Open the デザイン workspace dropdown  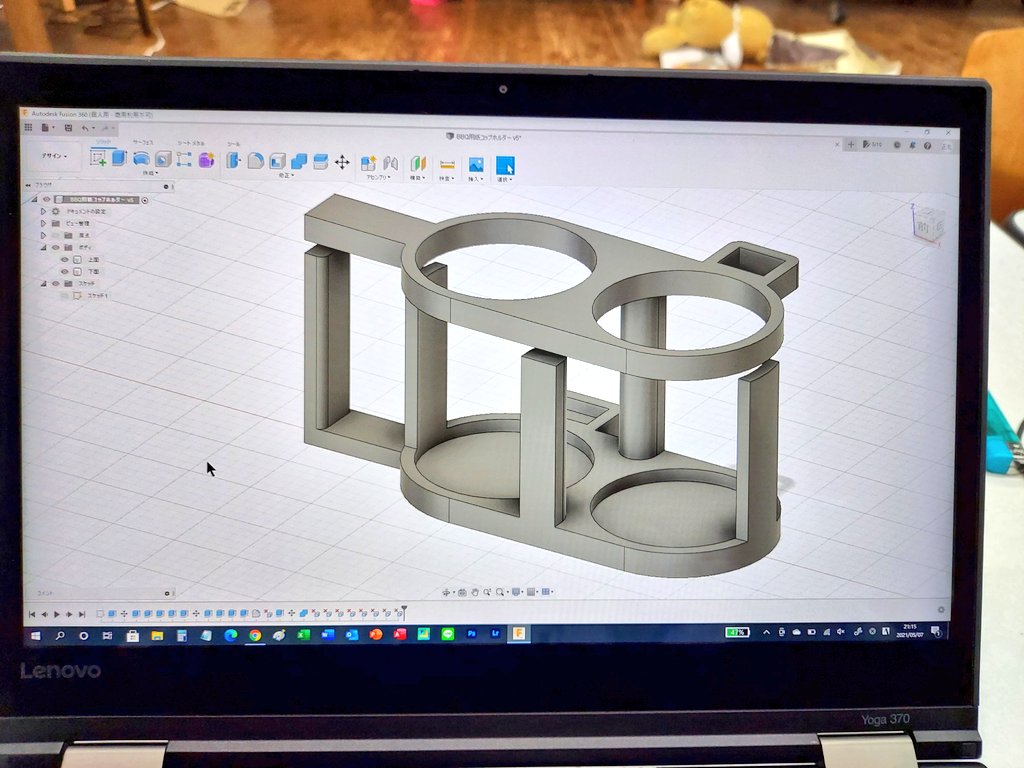(x=54, y=156)
